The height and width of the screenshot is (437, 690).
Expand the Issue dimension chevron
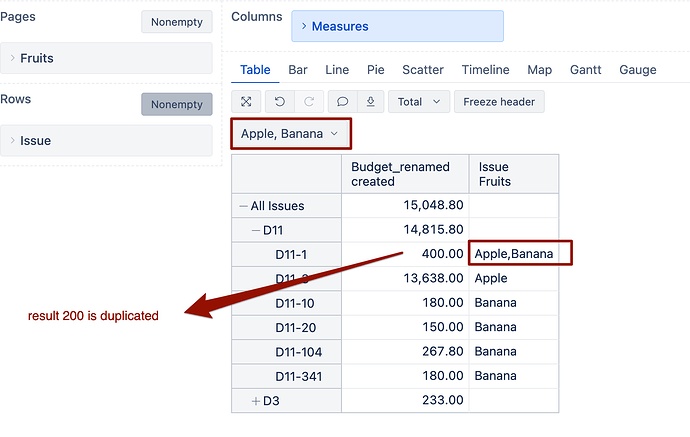(12, 140)
